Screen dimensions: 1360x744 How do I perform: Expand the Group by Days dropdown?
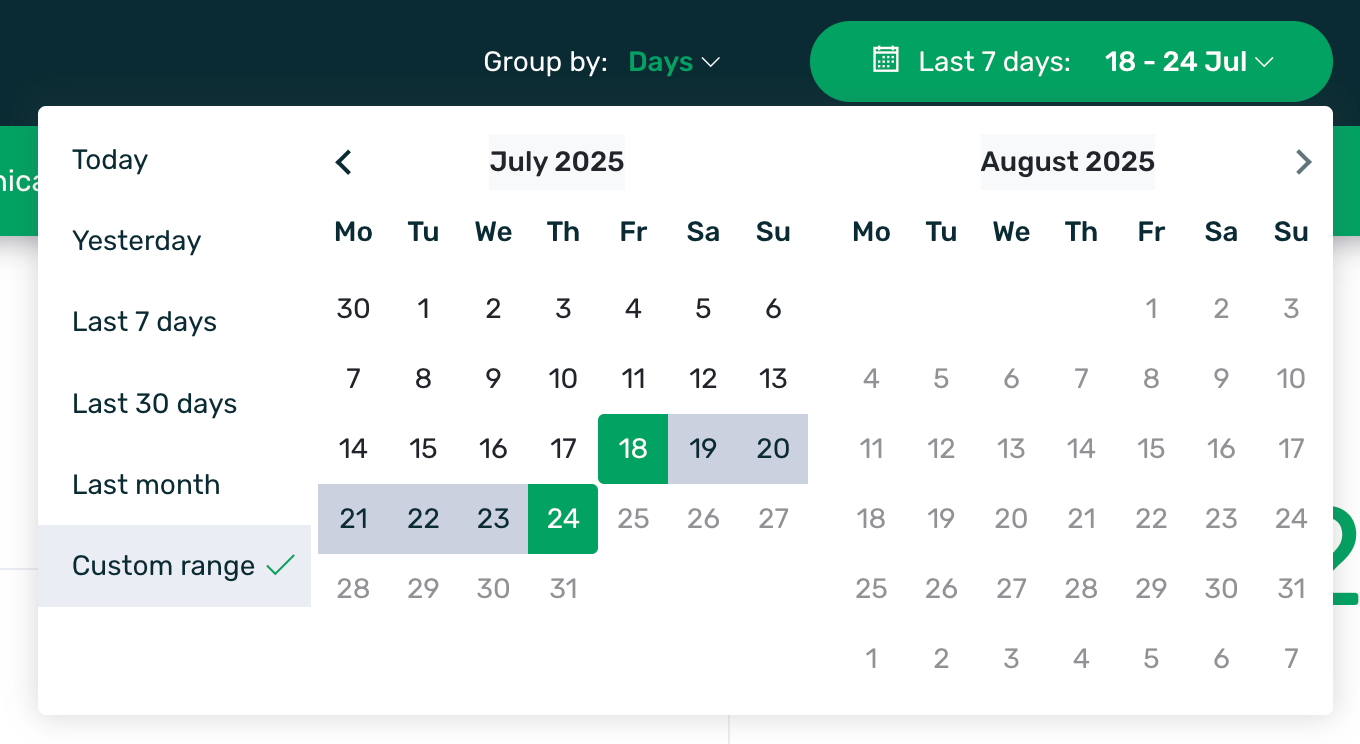(674, 62)
